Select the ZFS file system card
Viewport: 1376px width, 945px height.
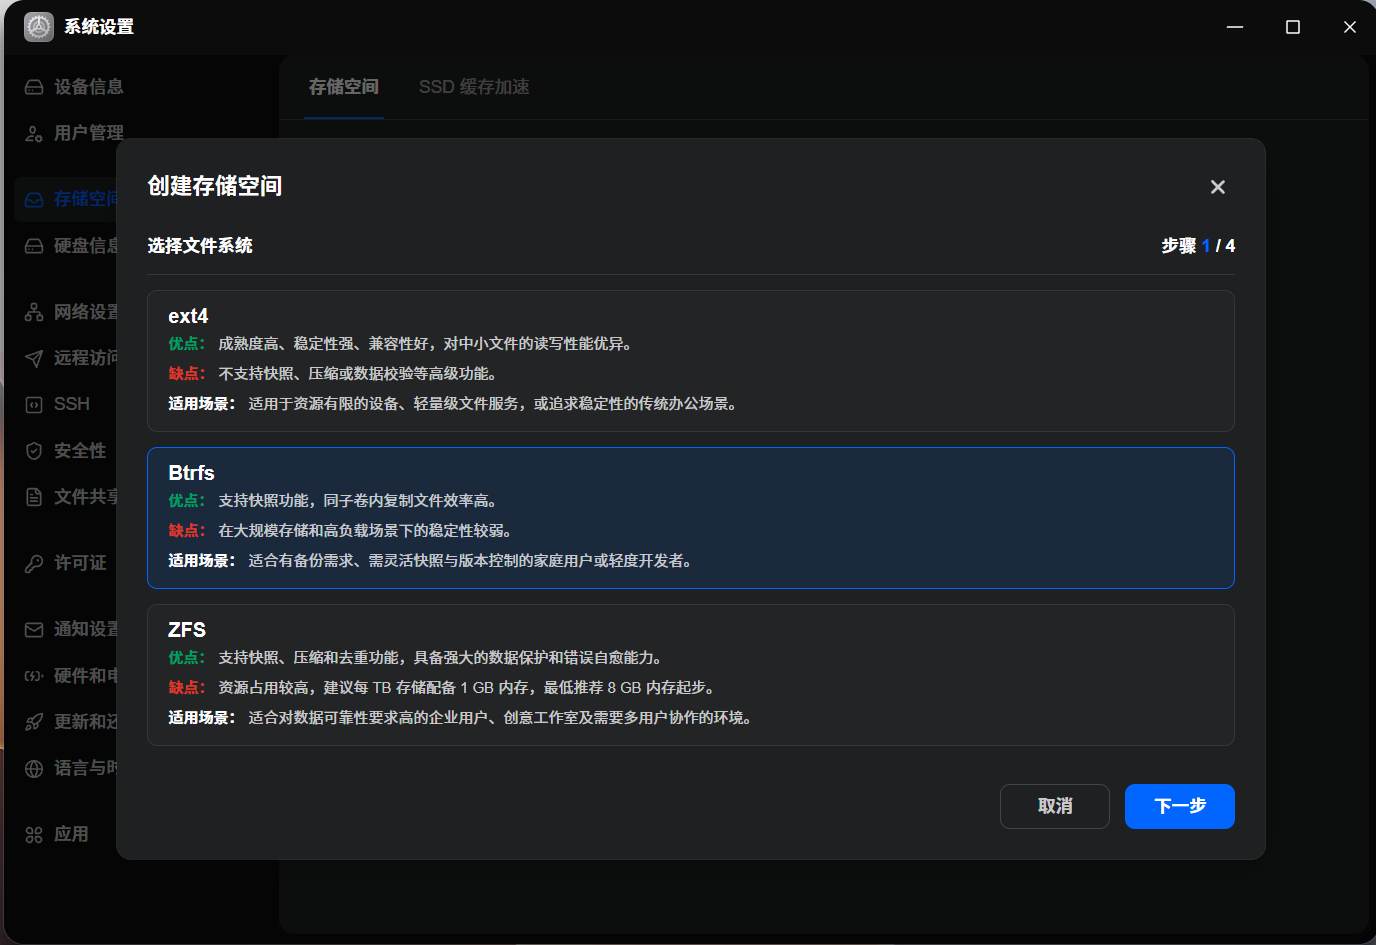[x=691, y=675]
